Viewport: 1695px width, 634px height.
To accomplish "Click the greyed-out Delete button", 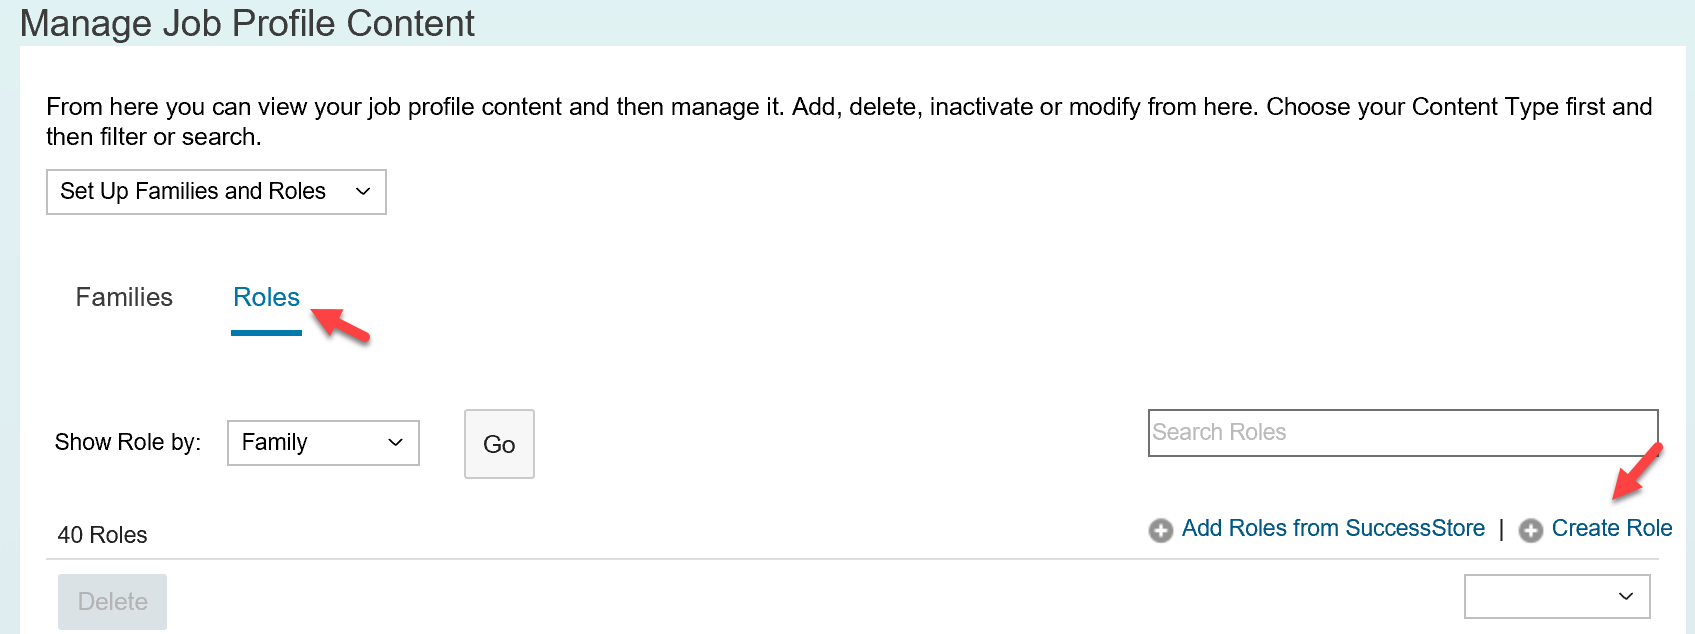I will pos(112,602).
